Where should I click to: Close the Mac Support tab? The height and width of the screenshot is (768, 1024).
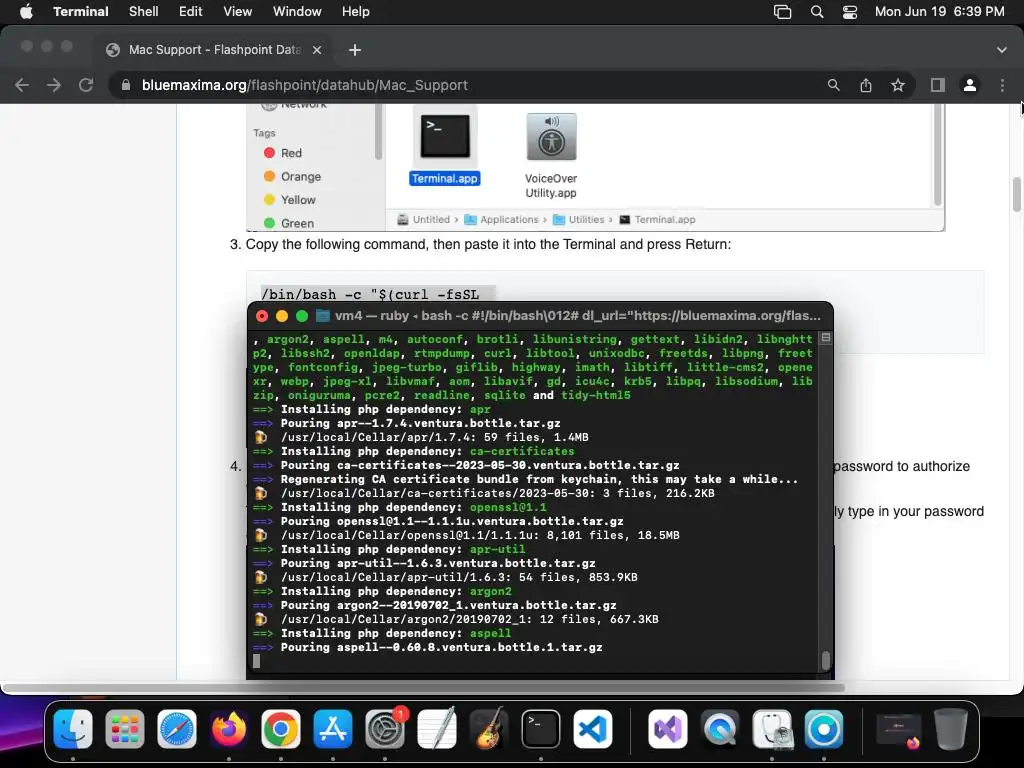pyautogui.click(x=317, y=50)
